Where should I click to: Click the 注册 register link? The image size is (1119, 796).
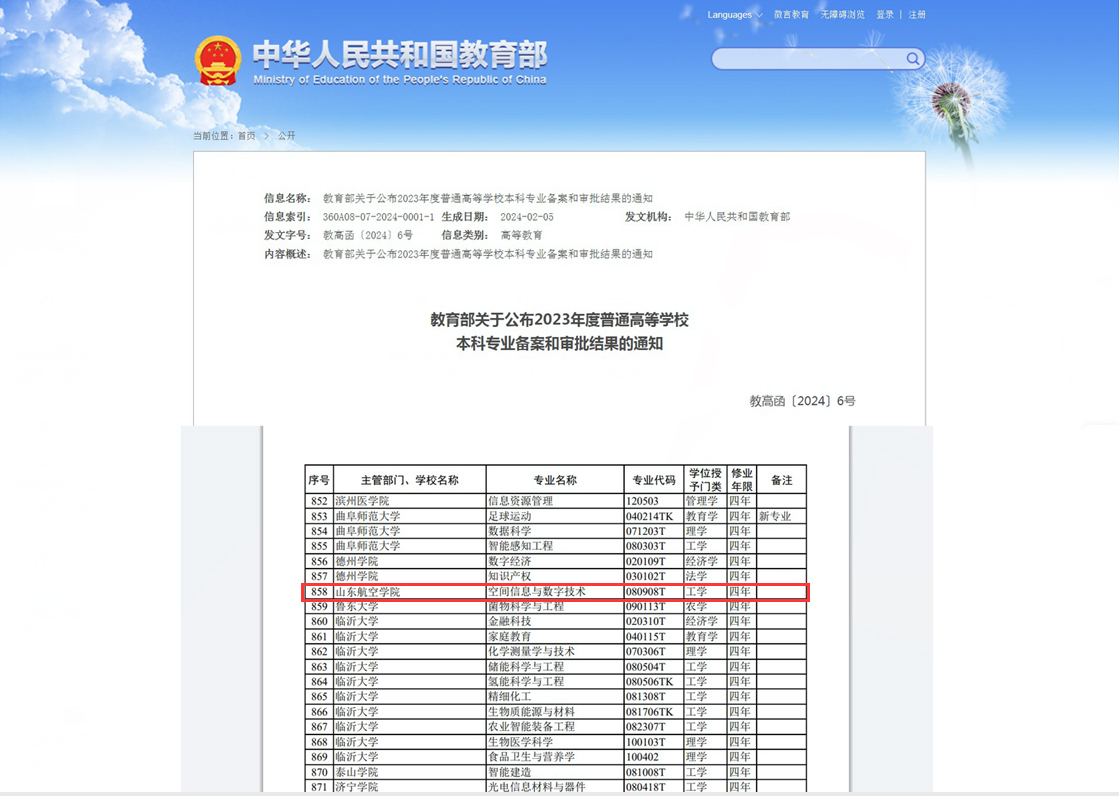[917, 14]
